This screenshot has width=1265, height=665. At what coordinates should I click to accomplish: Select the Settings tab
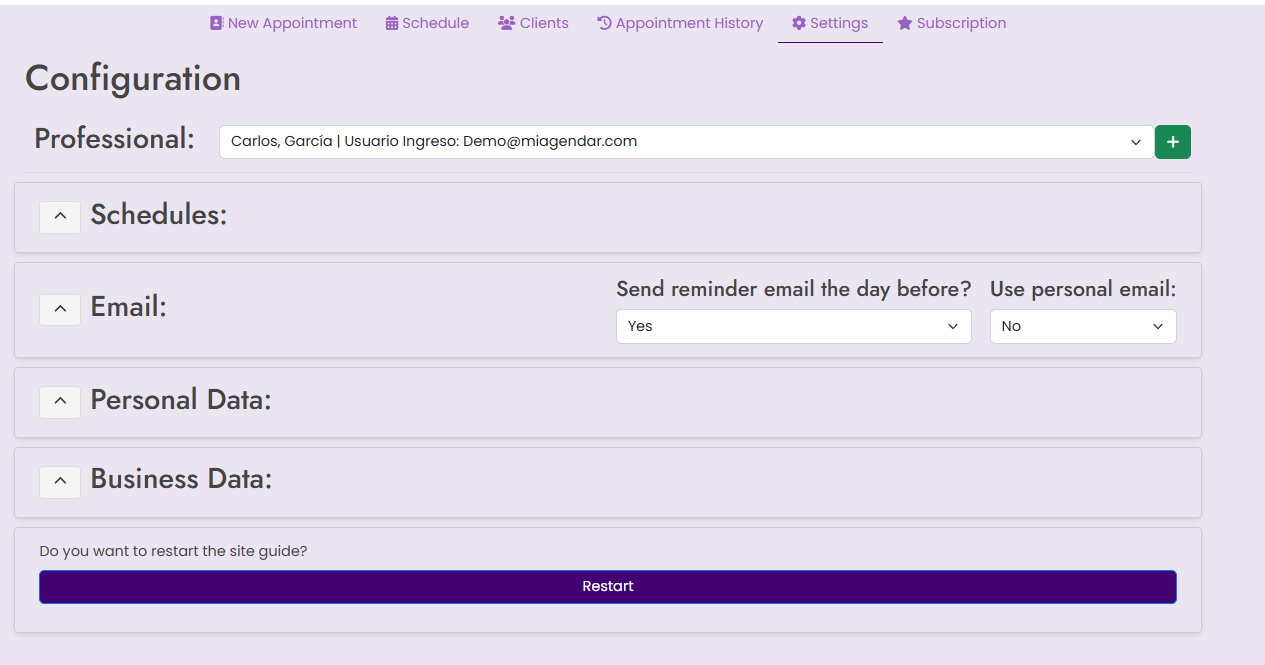coord(830,23)
